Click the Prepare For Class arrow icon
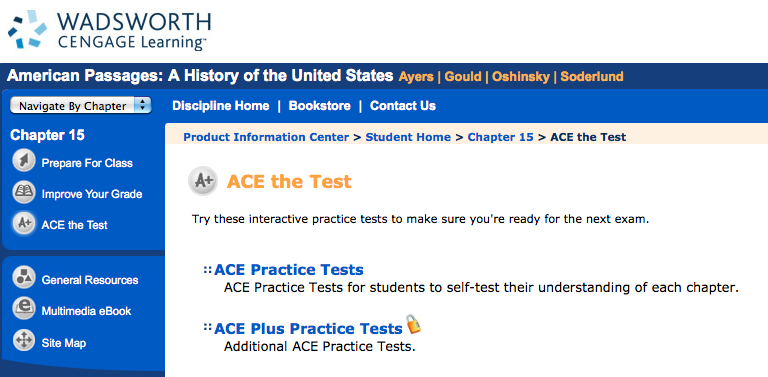This screenshot has width=768, height=377. click(24, 162)
